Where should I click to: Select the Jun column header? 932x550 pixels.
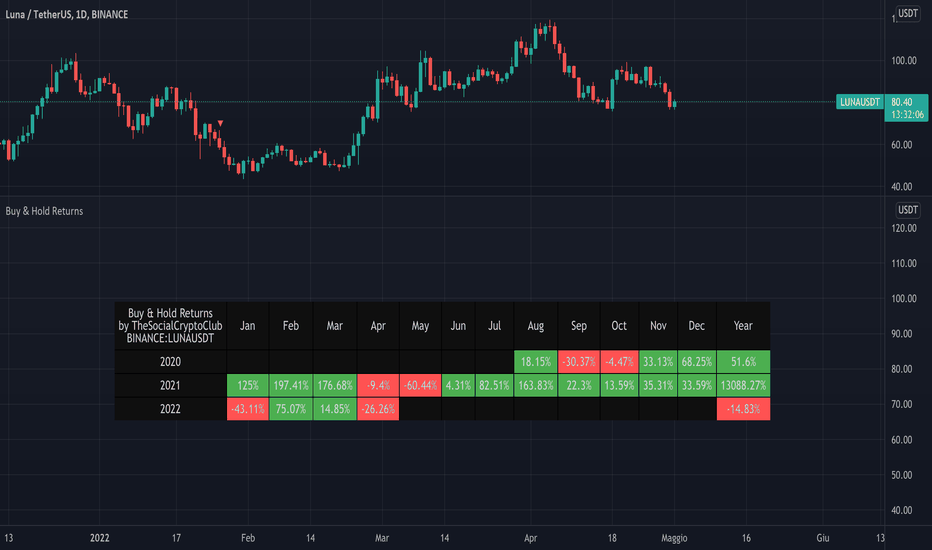pyautogui.click(x=458, y=326)
